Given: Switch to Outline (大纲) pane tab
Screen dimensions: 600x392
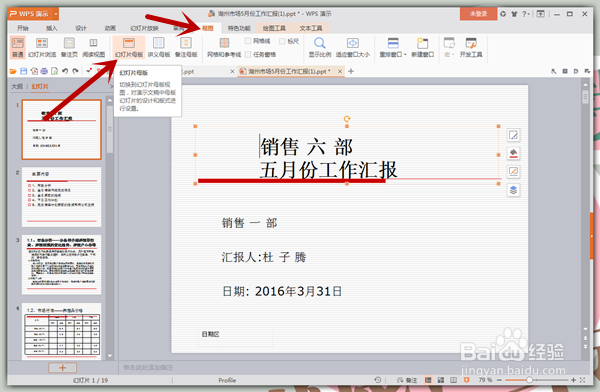Looking at the screenshot, I should tap(17, 87).
